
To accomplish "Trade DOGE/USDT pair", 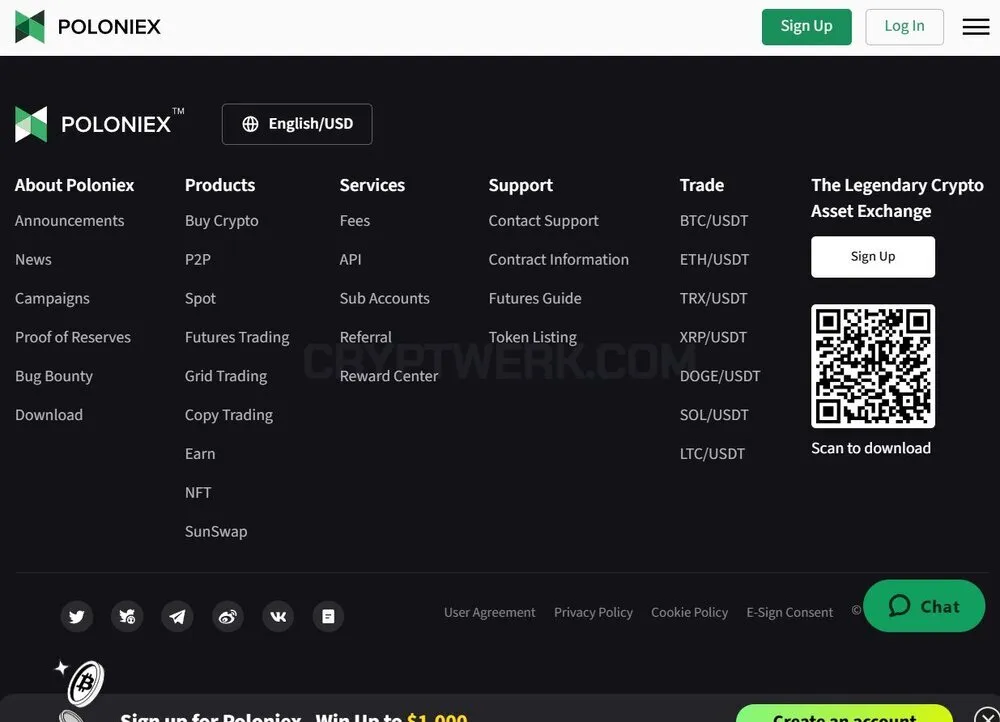I will tap(720, 376).
